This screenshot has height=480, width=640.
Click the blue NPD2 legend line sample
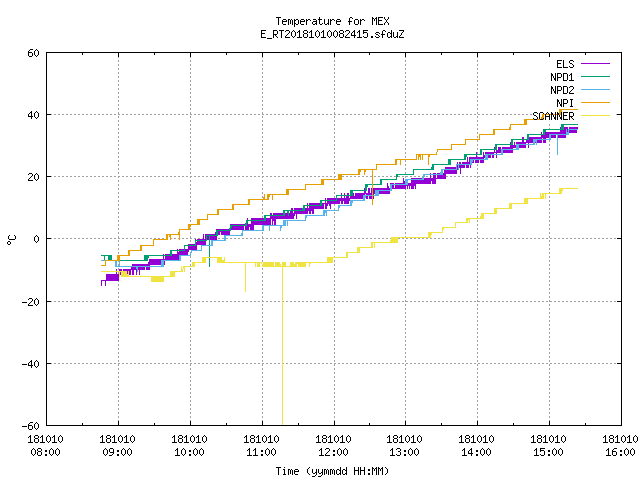pyautogui.click(x=595, y=89)
